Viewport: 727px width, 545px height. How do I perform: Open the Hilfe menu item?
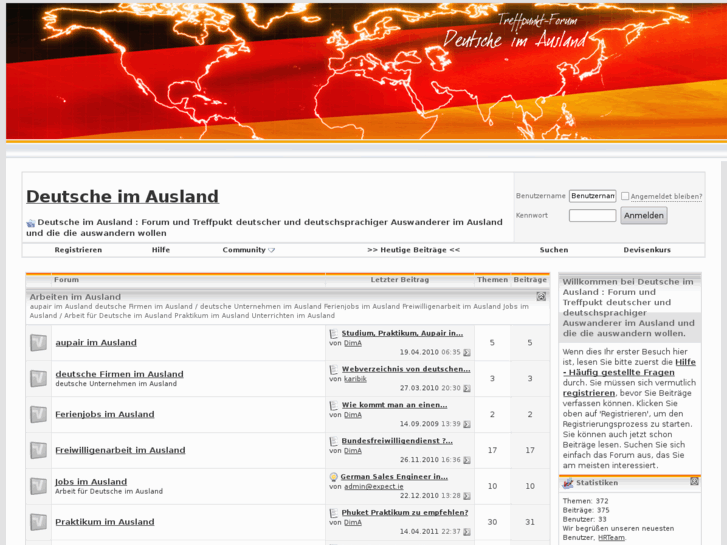pyautogui.click(x=161, y=250)
